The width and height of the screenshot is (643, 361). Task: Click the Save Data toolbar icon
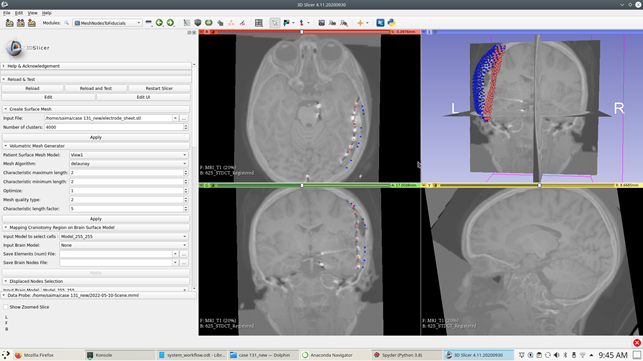[32, 23]
